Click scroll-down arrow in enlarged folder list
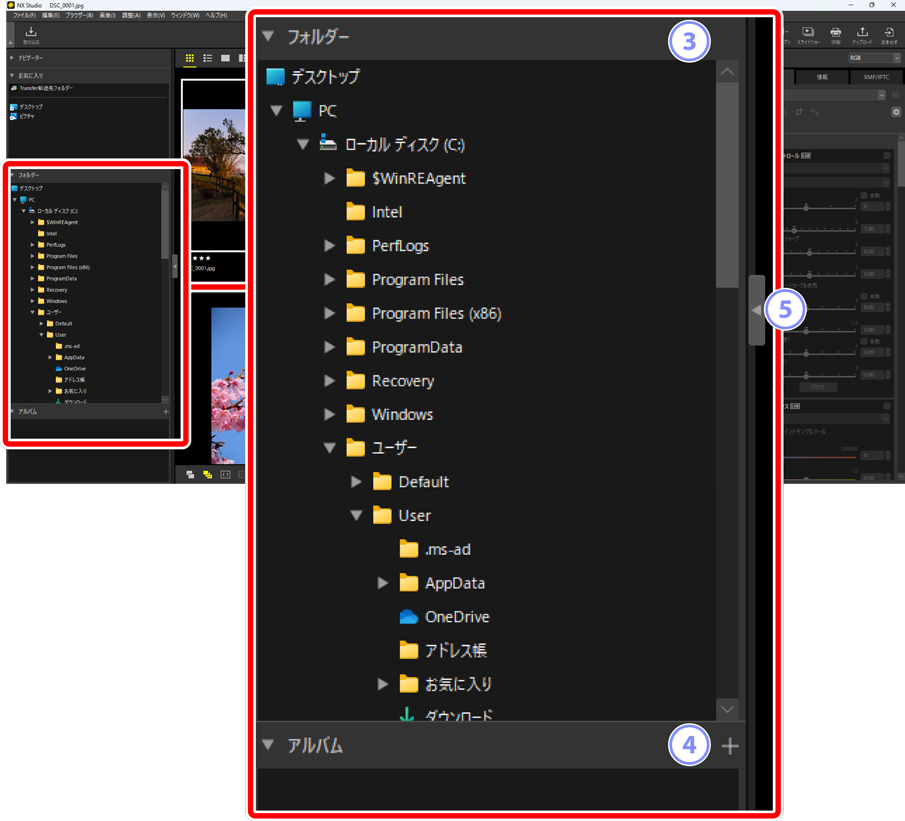 tap(727, 709)
